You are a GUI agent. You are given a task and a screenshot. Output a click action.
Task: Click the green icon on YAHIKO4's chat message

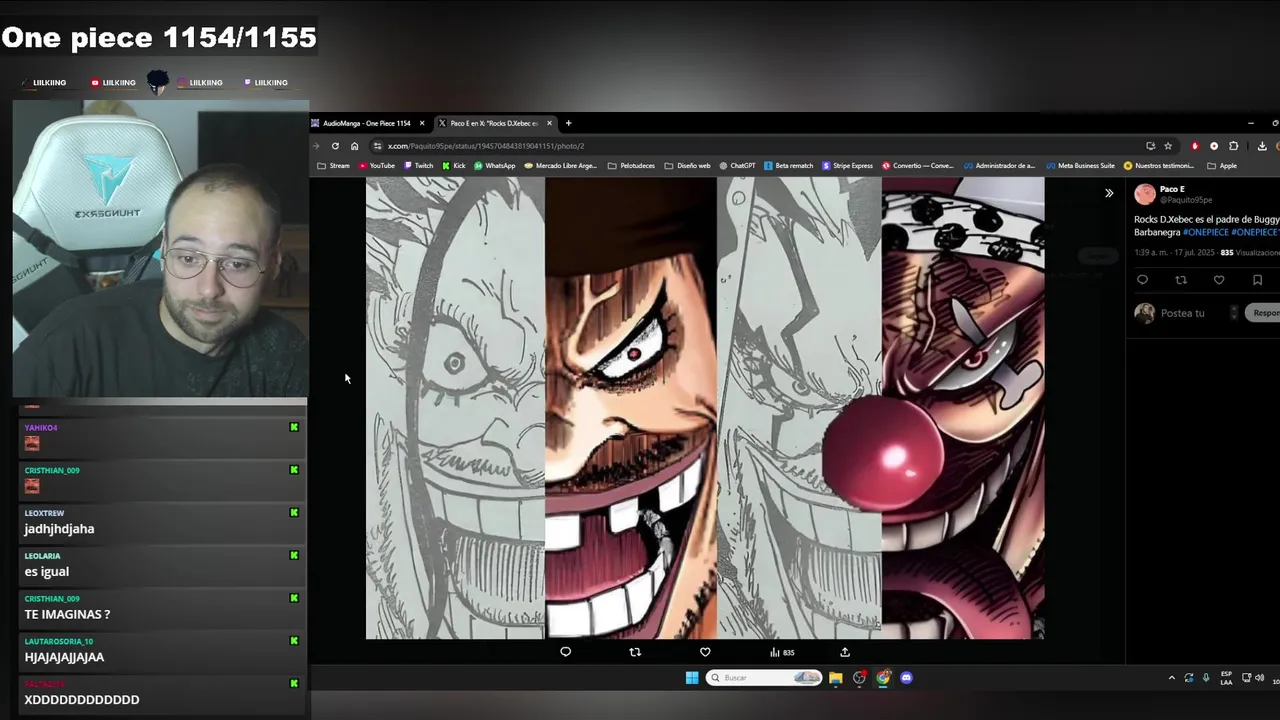click(x=294, y=427)
